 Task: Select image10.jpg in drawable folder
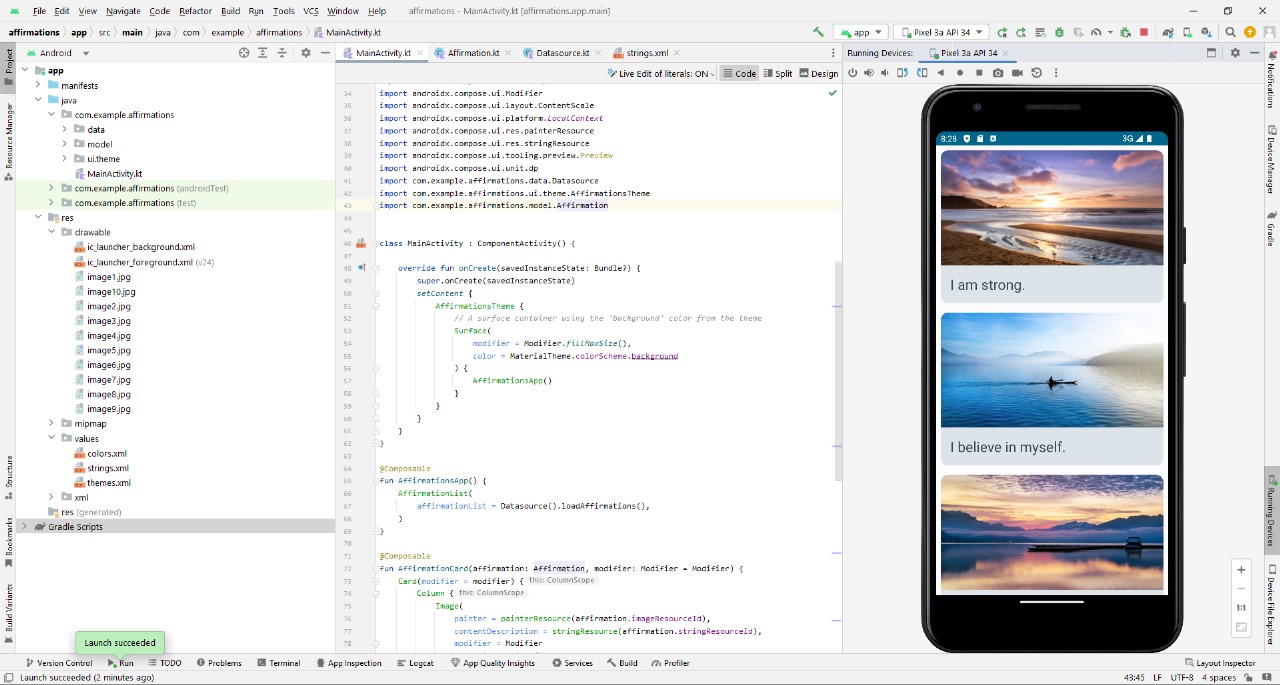110,291
